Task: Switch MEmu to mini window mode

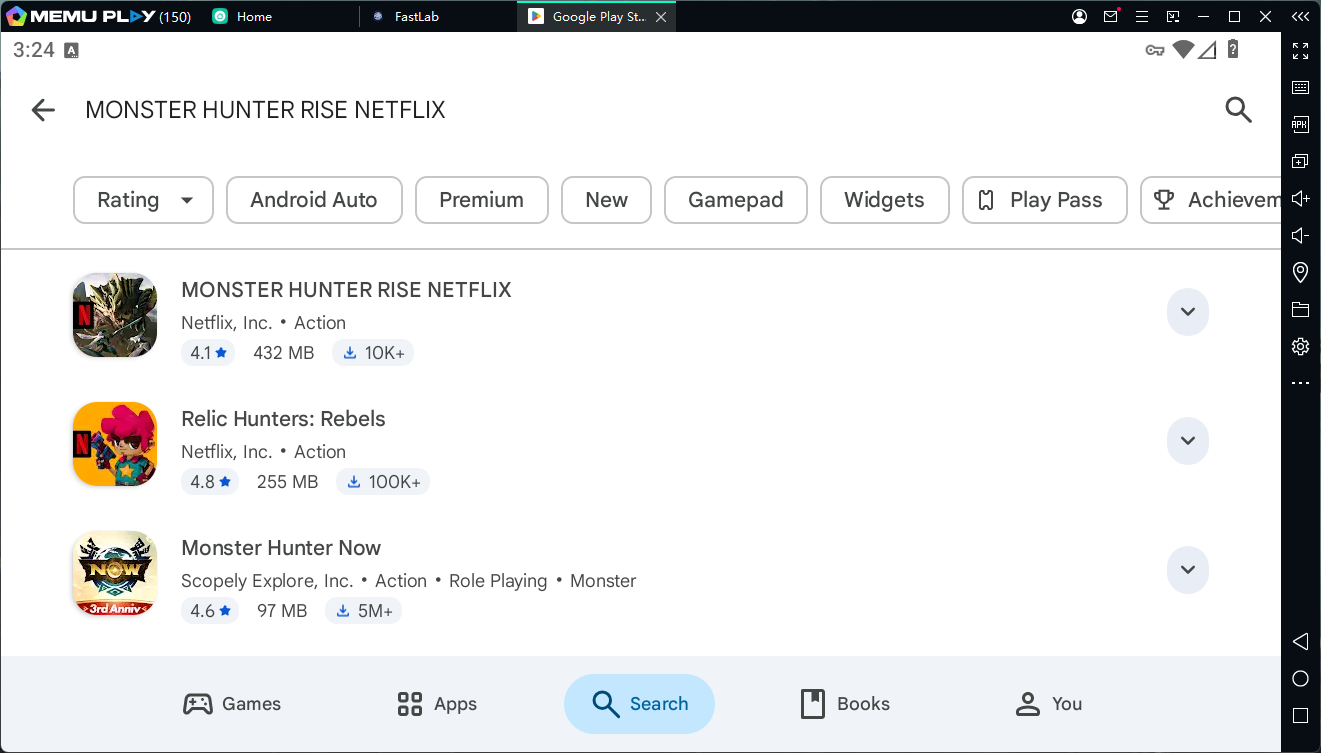Action: point(1173,17)
